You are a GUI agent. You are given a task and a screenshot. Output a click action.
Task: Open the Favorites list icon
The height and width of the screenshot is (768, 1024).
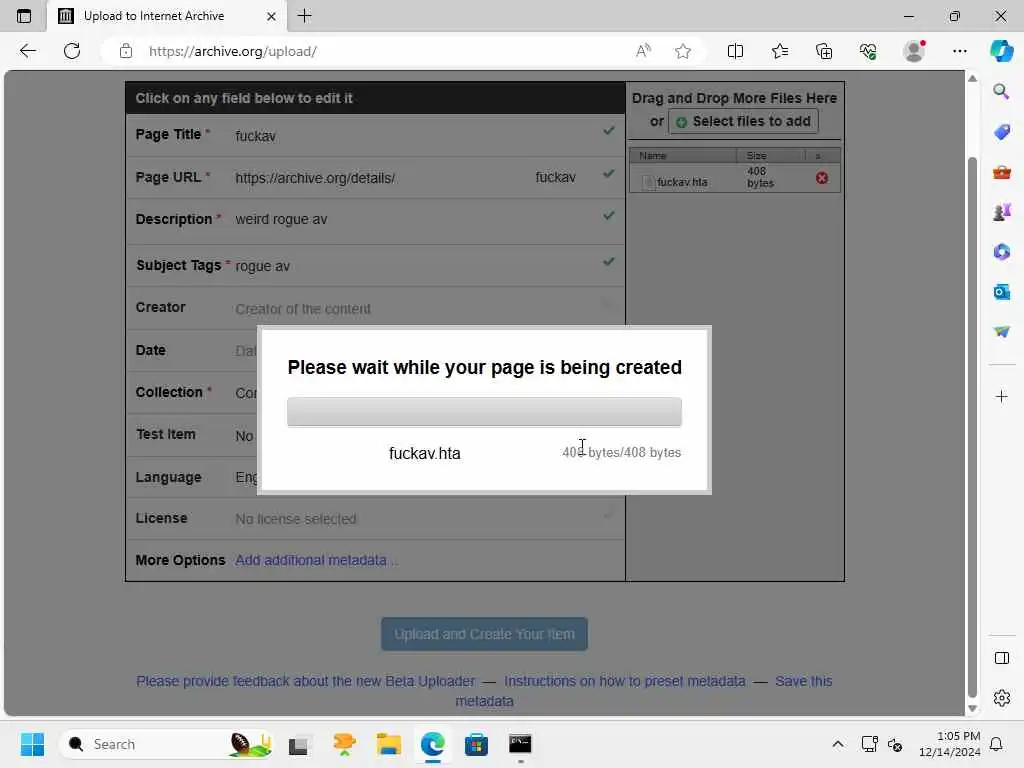pyautogui.click(x=780, y=51)
